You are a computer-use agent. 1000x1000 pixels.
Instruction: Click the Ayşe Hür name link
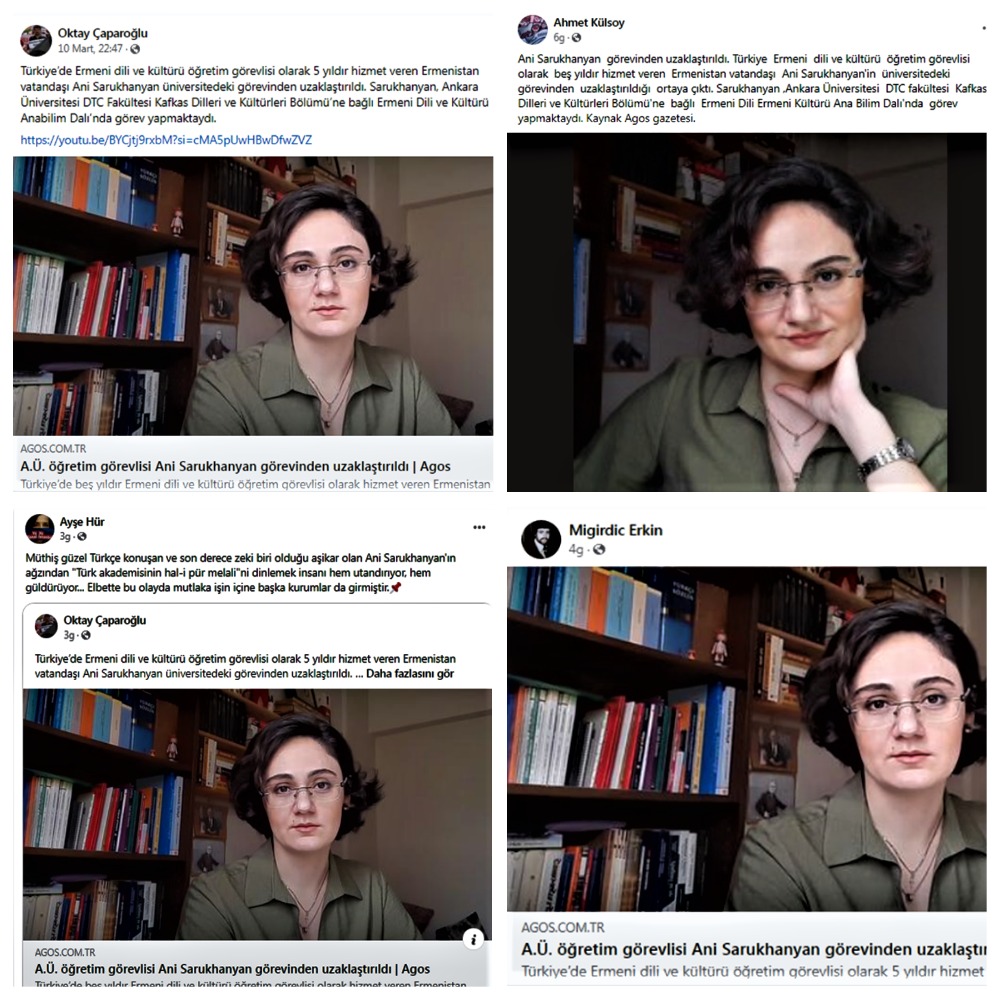82,522
